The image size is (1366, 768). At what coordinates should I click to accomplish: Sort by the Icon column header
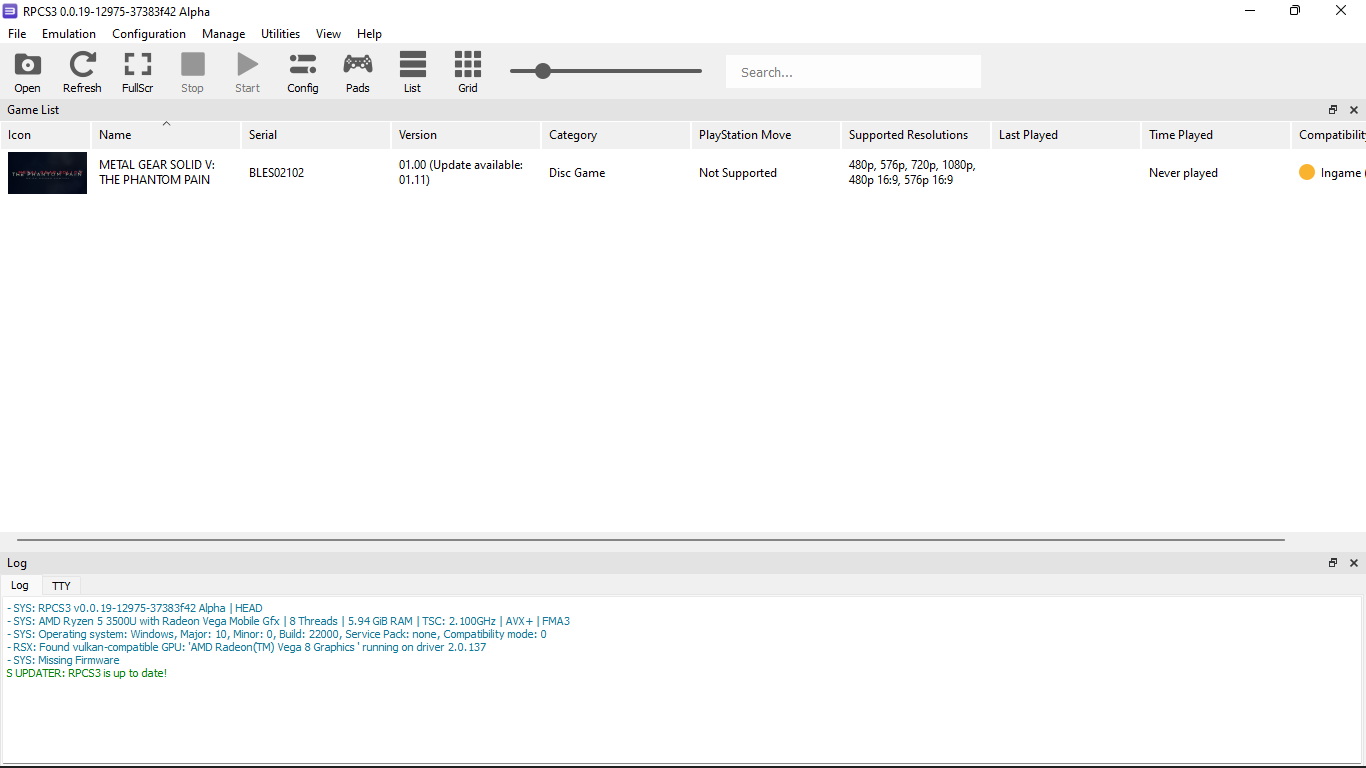46,135
